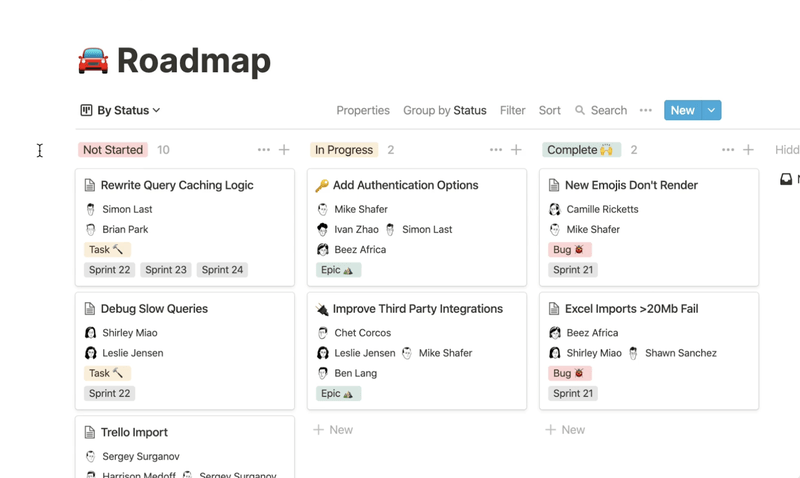Open the By Status view dropdown
The width and height of the screenshot is (800, 478).
point(121,110)
